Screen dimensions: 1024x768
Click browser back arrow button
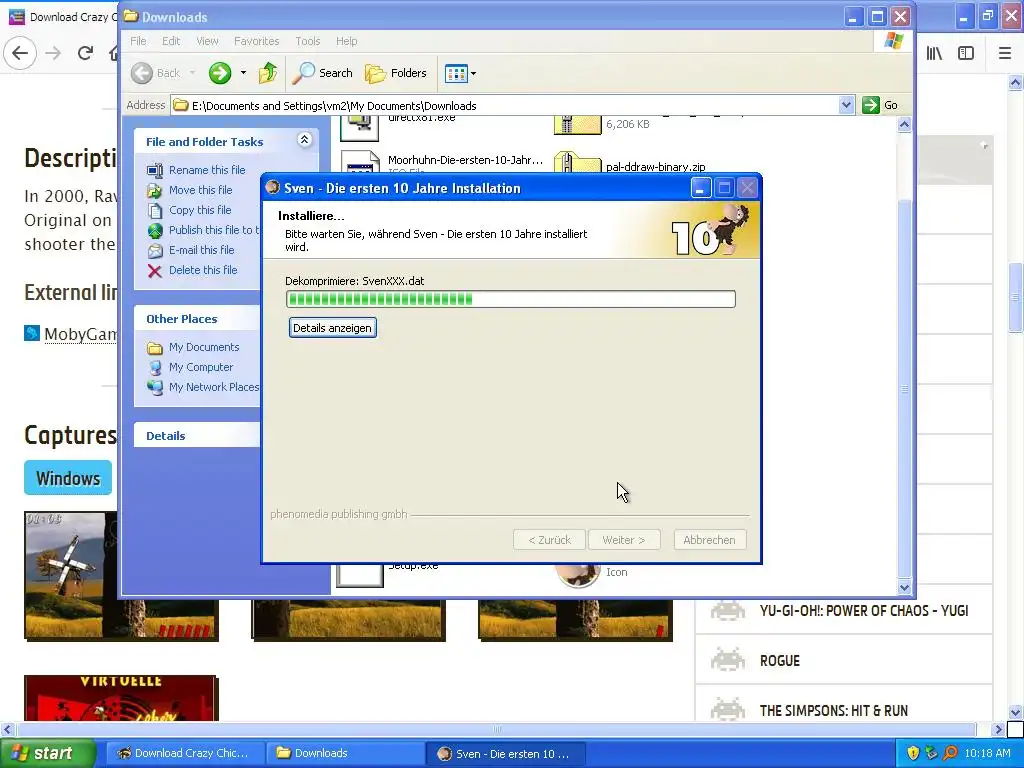pyautogui.click(x=20, y=53)
